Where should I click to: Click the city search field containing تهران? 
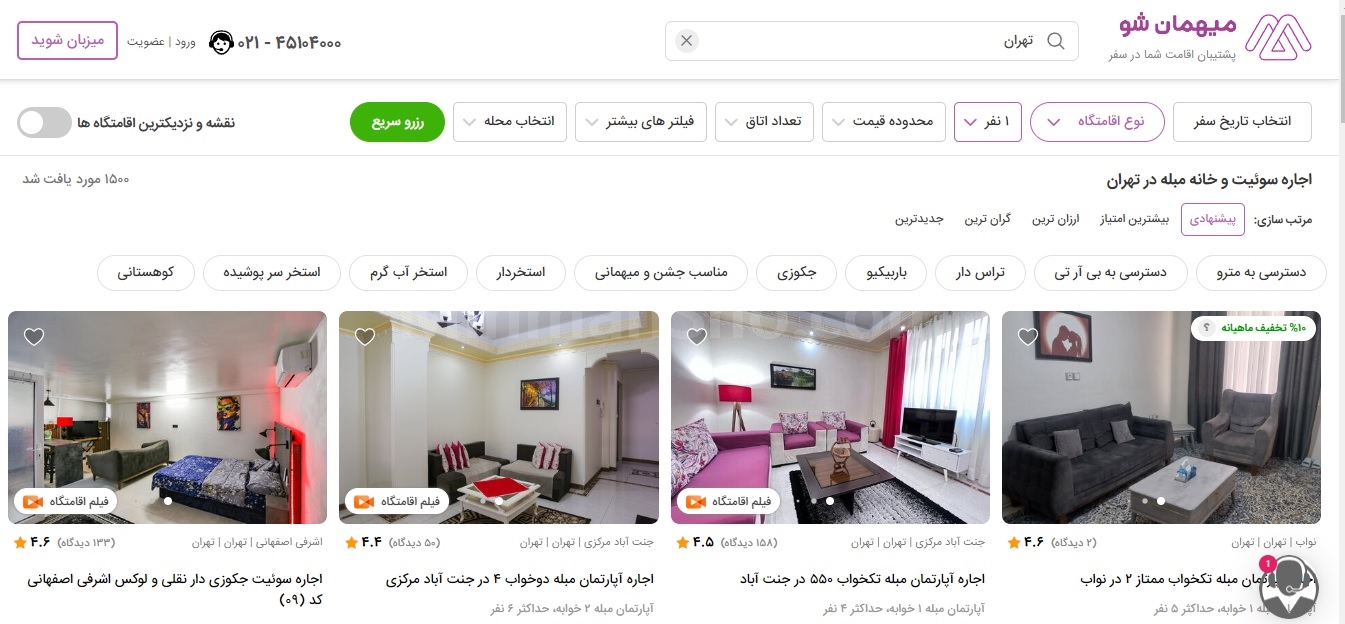(x=872, y=41)
